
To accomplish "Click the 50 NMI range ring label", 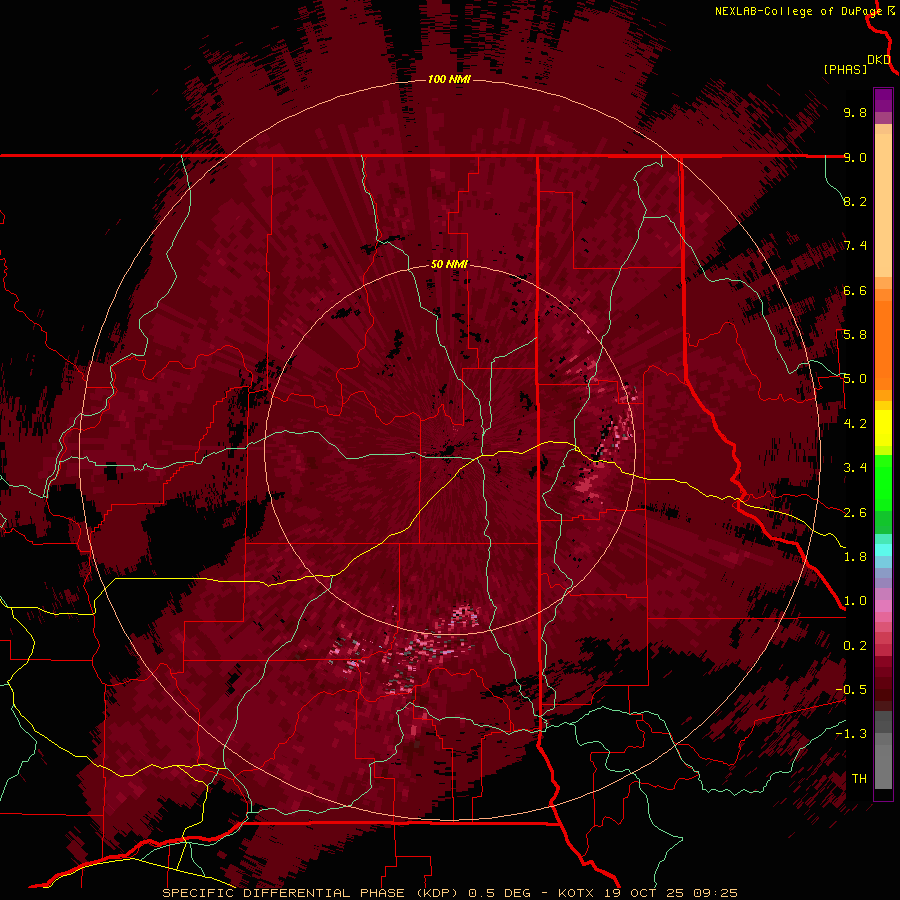I will coord(449,264).
